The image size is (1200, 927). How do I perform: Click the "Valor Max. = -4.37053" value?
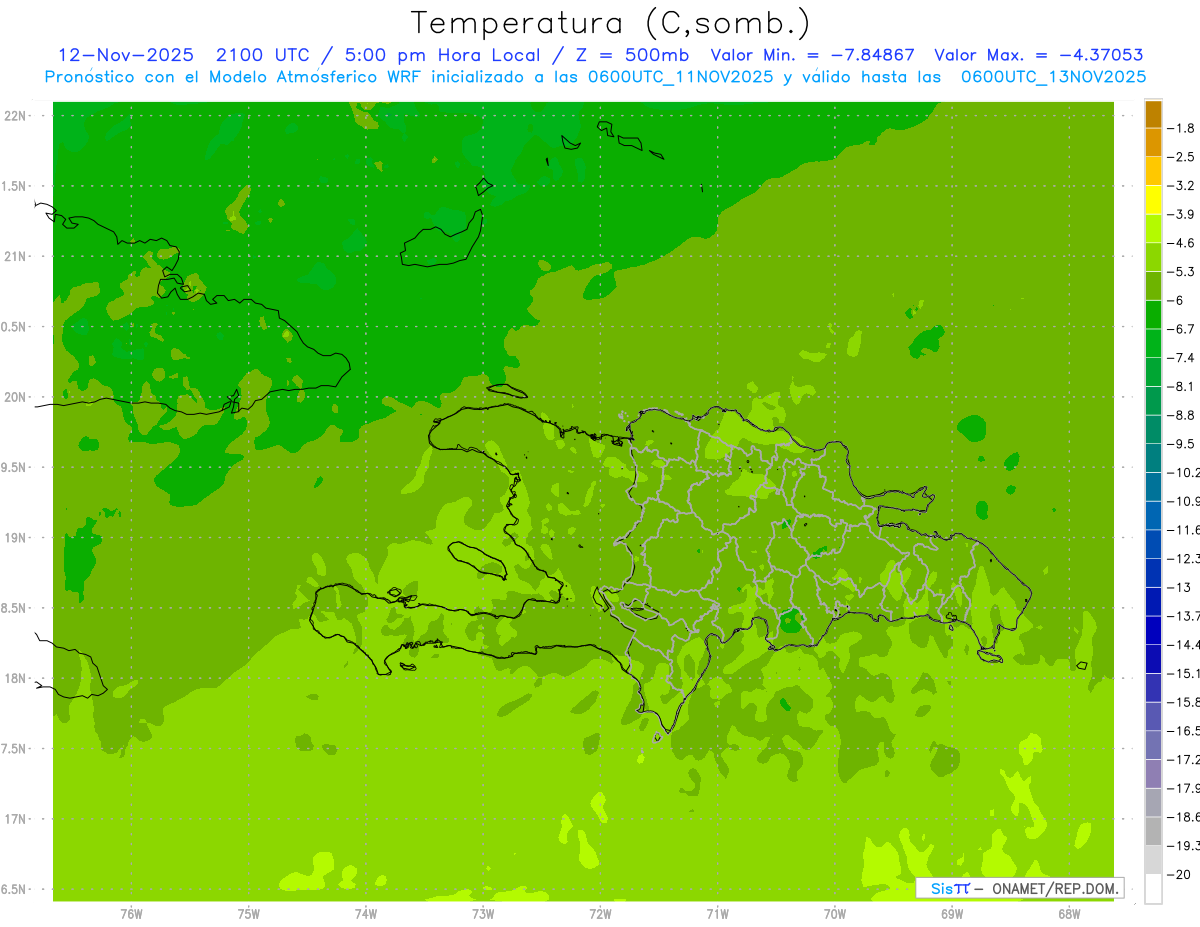pos(1038,55)
